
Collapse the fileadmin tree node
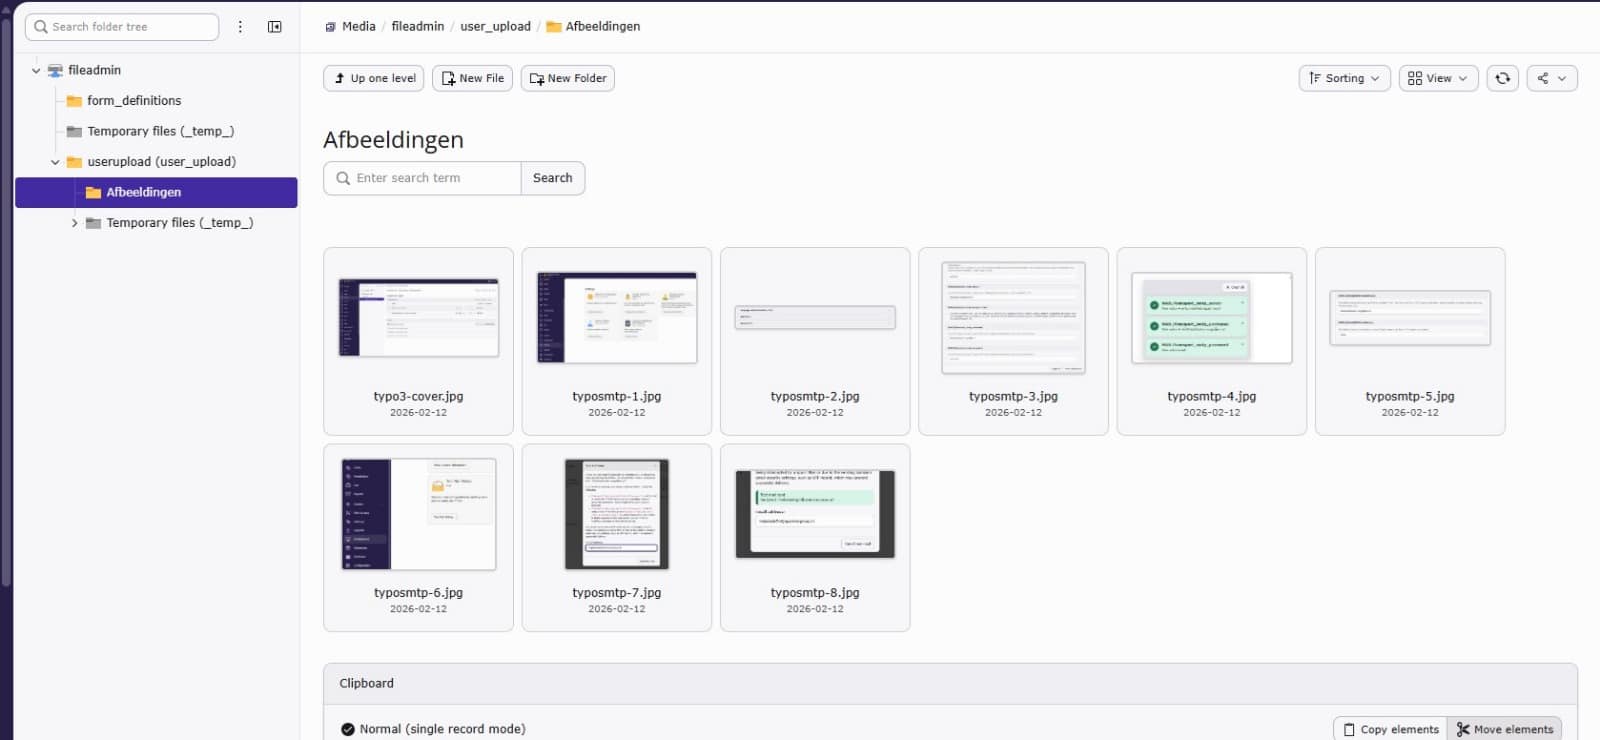(36, 71)
